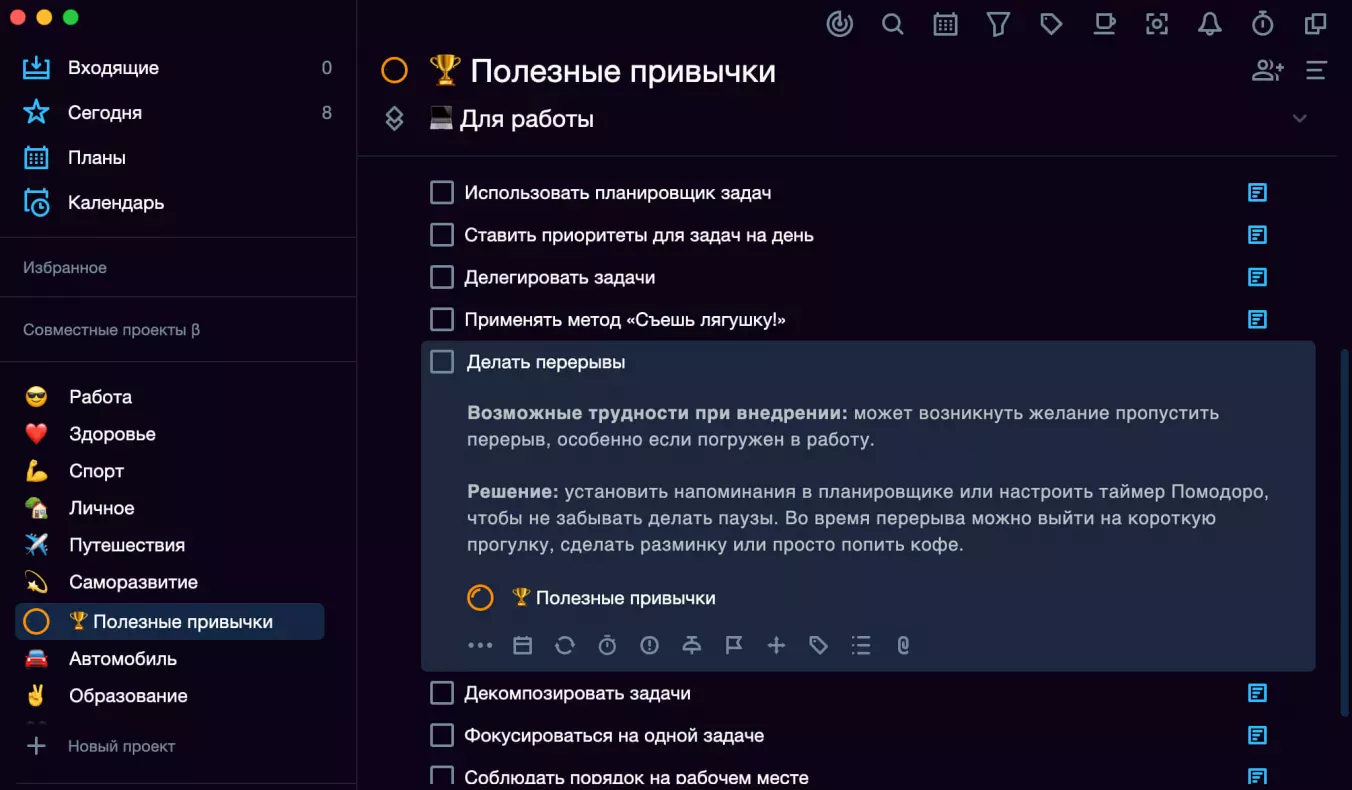Pin the task with the pushpin icon
Screen dimensions: 1352x790
click(x=692, y=646)
